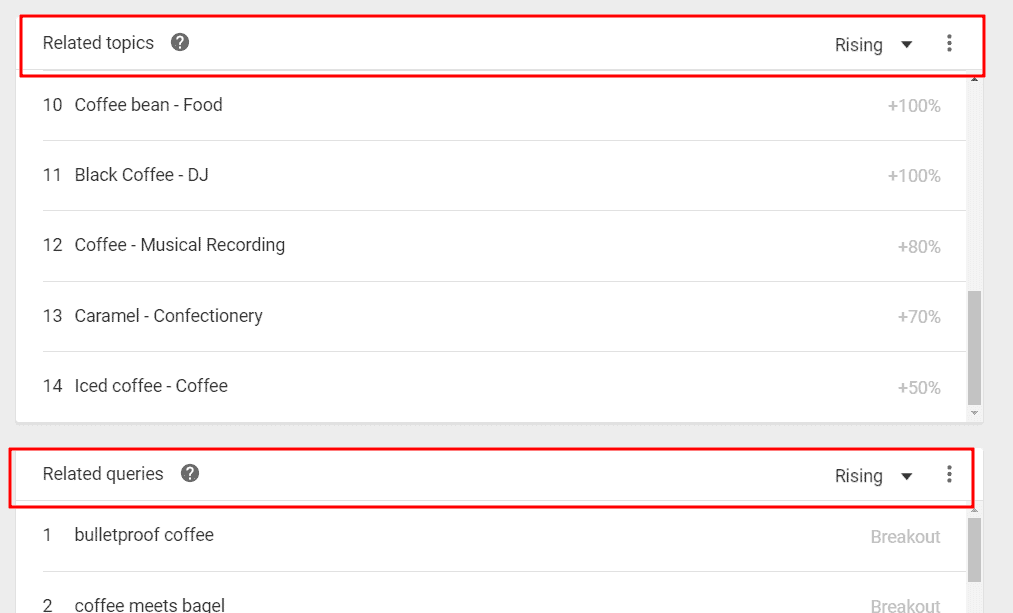The width and height of the screenshot is (1013, 613).
Task: Expand Rising dropdown in Related topics
Action: point(873,45)
